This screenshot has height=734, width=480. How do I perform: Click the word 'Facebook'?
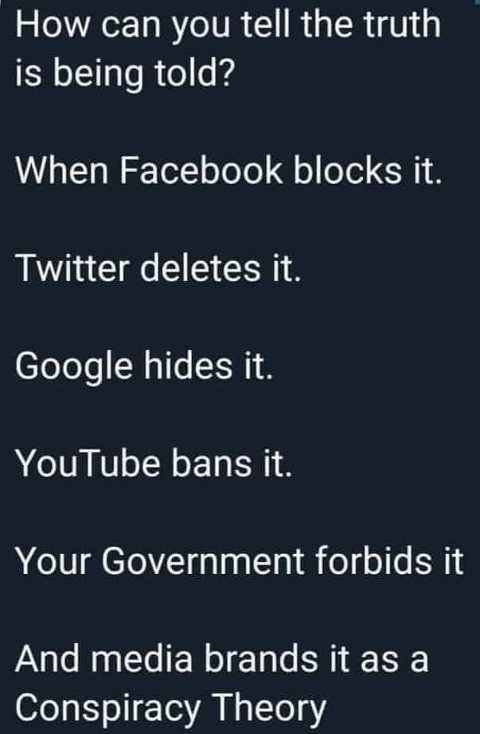201,169
